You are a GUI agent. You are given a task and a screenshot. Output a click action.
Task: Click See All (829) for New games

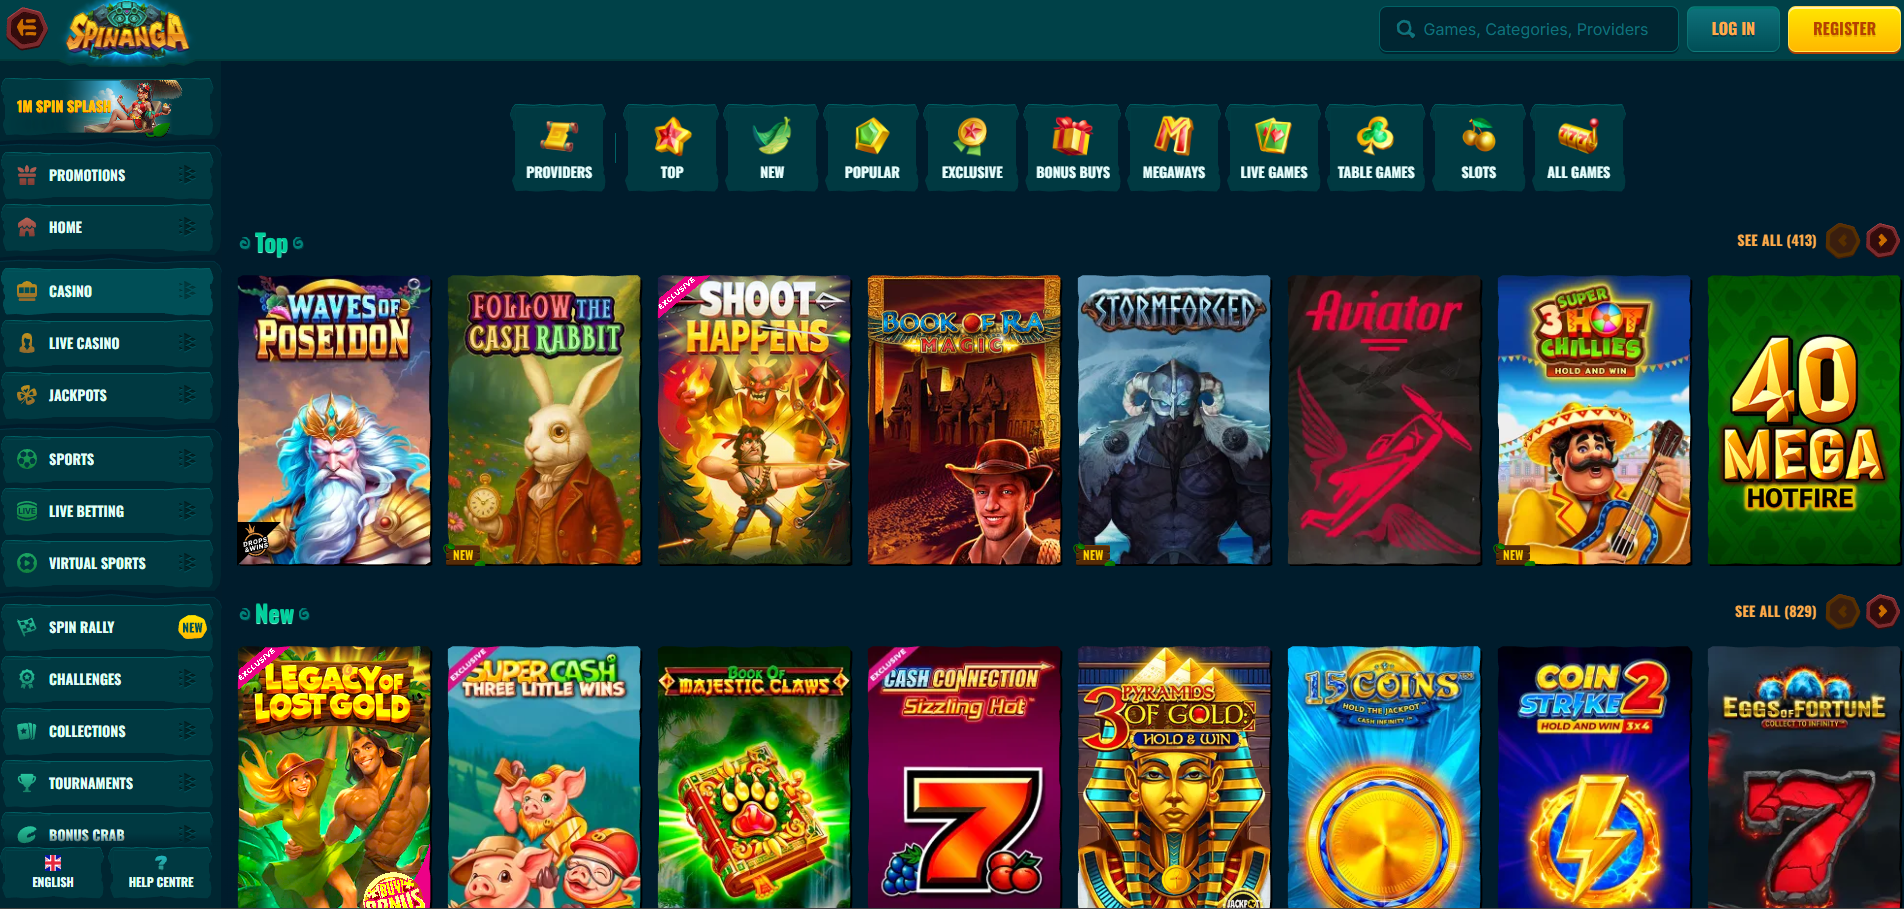(1775, 611)
